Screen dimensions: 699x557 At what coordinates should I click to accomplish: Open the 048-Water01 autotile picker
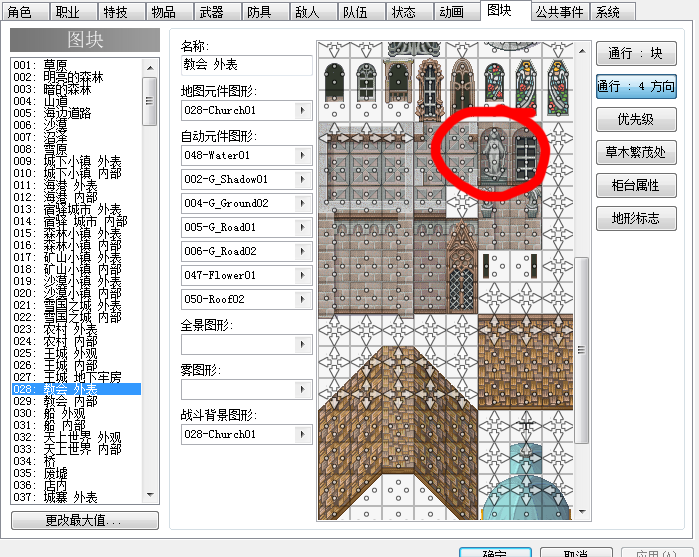(303, 155)
